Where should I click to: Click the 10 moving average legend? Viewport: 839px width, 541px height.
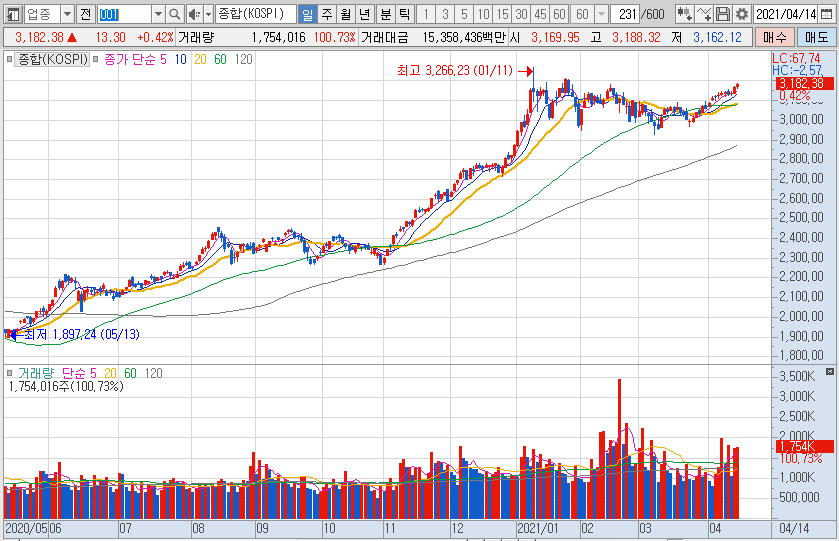[180, 59]
